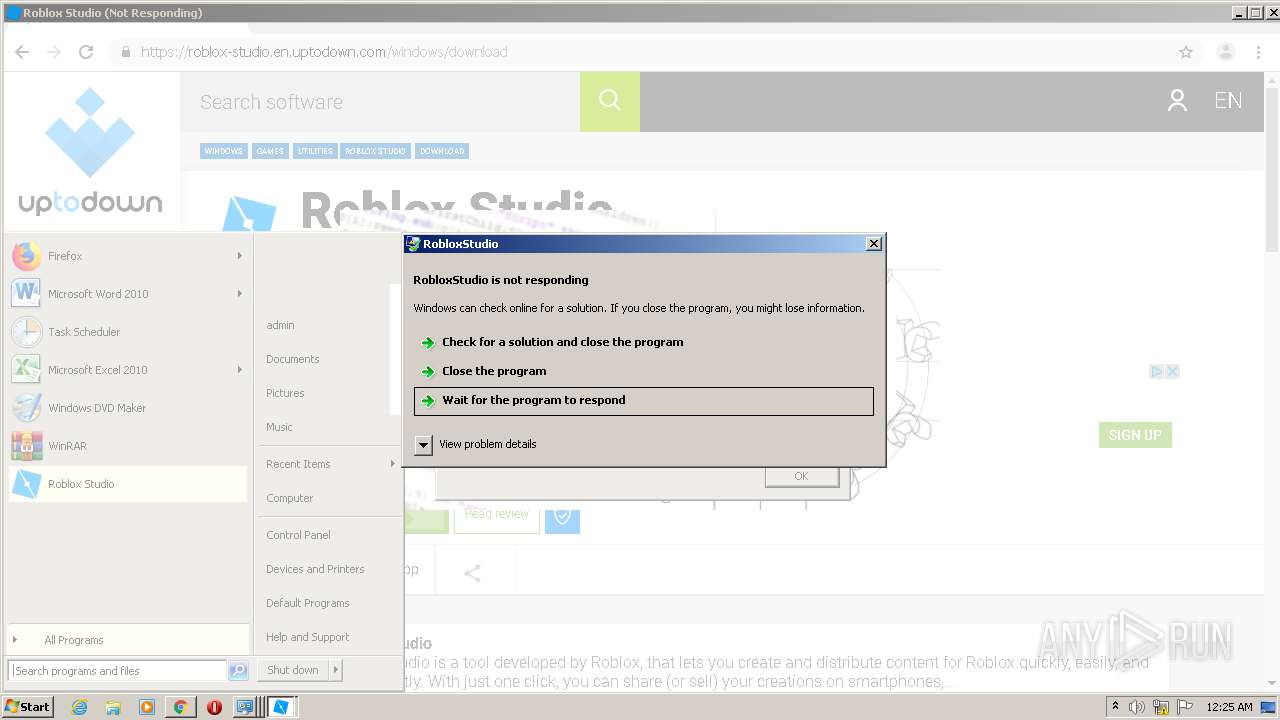Open the Uptodown user account icon
The image size is (1280, 720).
(x=1177, y=101)
